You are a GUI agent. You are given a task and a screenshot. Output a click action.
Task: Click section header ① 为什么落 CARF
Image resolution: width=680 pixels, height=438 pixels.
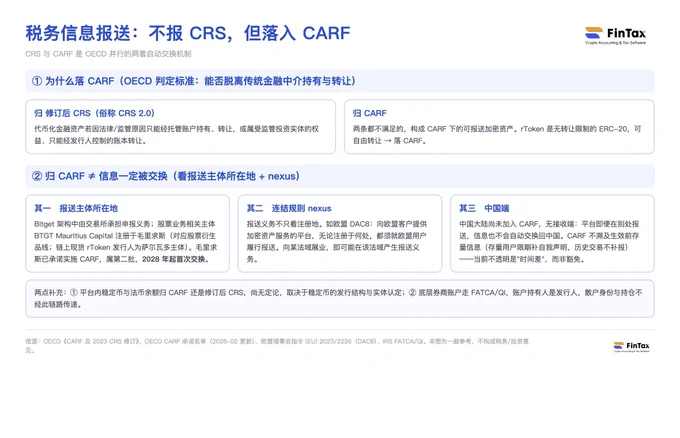click(x=193, y=81)
